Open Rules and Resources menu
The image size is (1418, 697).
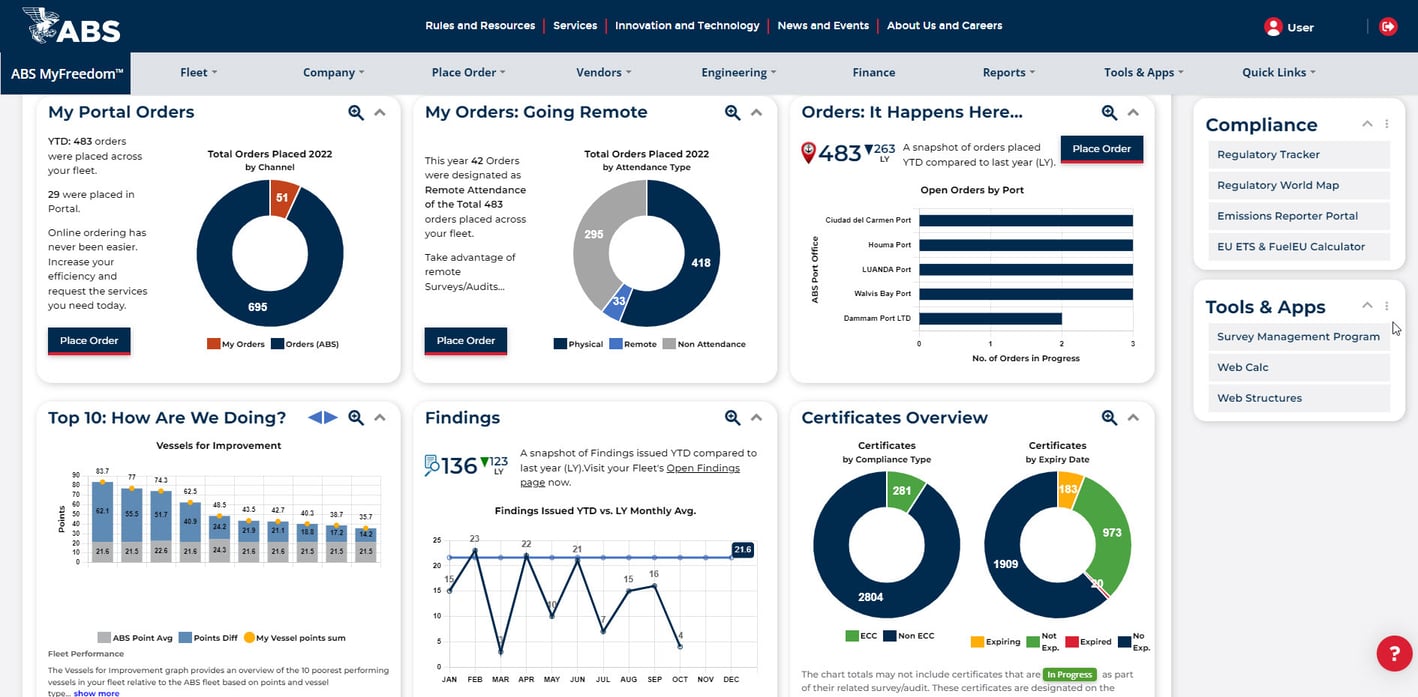click(x=480, y=26)
